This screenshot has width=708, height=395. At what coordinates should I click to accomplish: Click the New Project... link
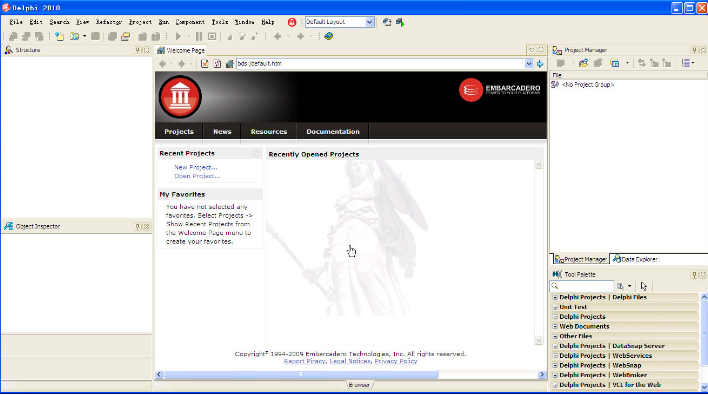[196, 167]
